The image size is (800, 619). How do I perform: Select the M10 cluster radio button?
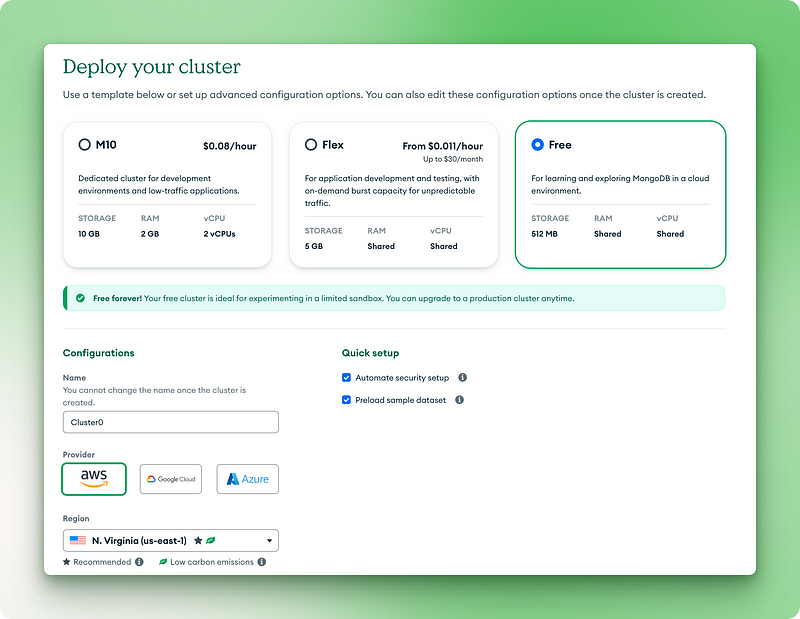tap(85, 144)
